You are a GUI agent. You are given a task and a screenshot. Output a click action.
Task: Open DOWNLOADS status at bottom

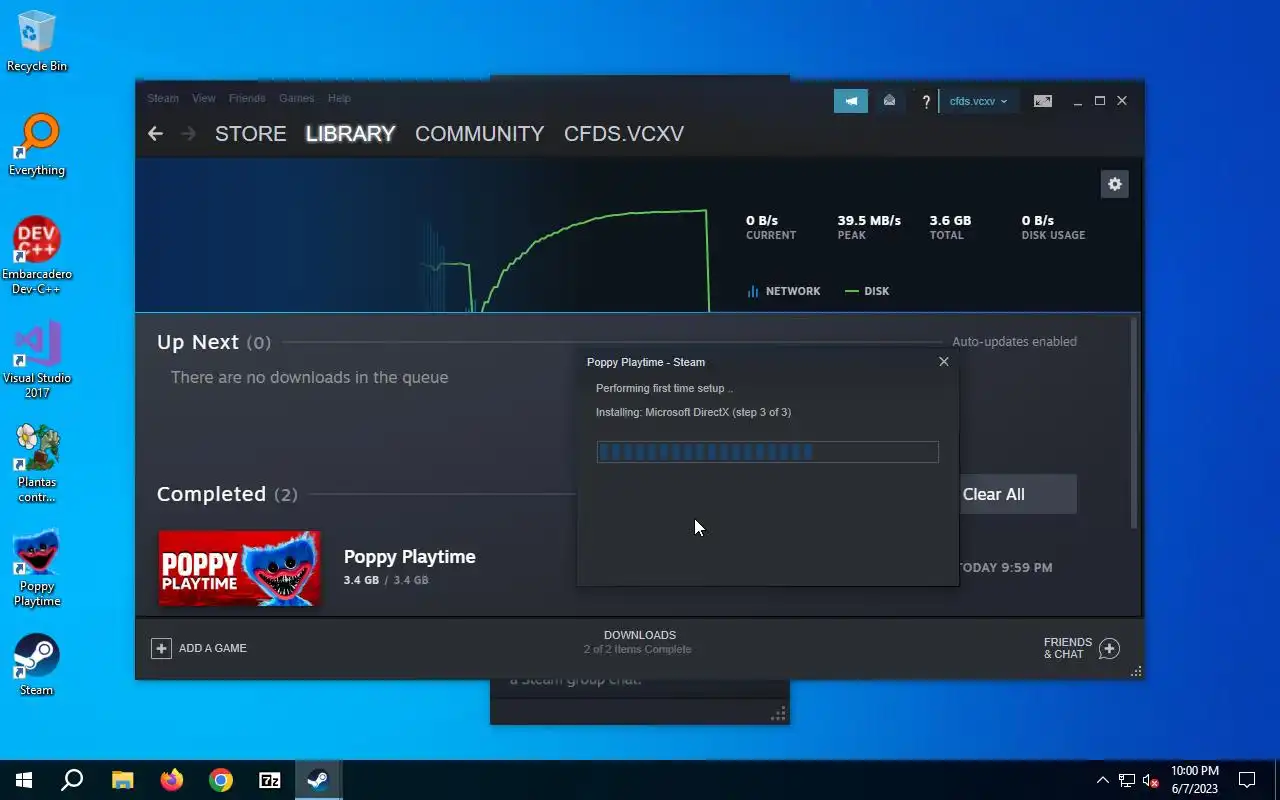tap(640, 642)
